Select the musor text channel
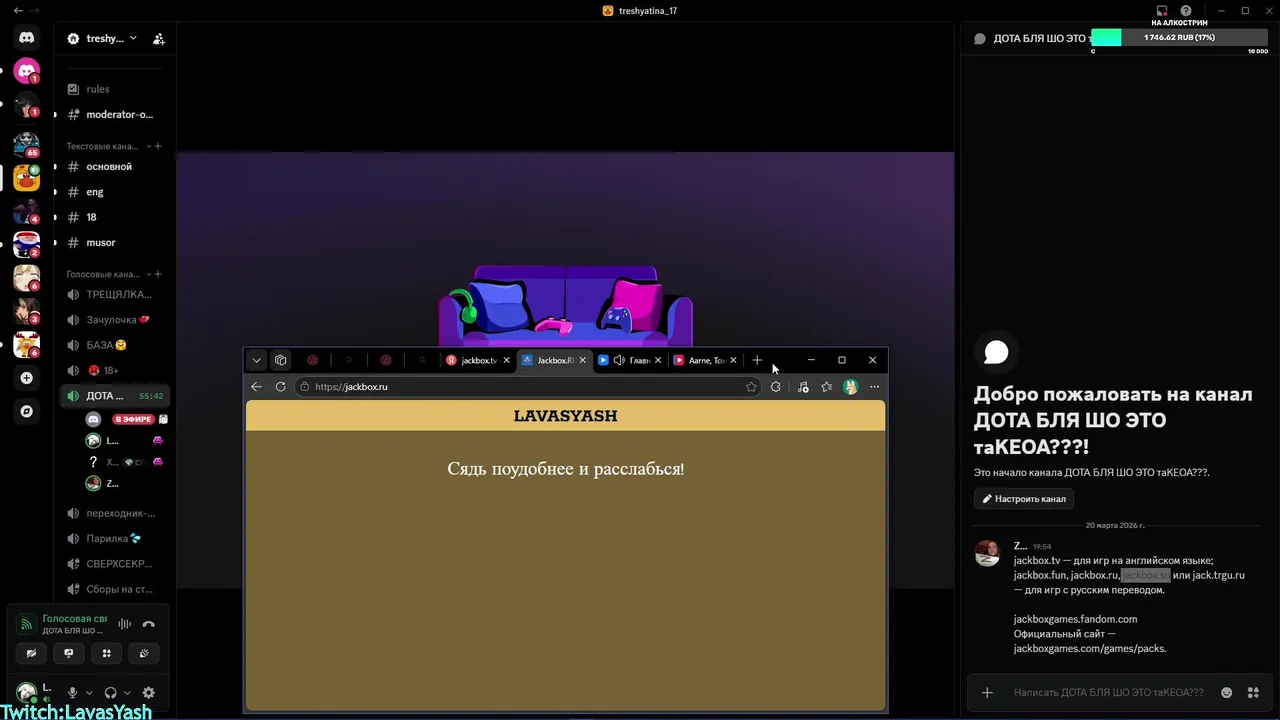This screenshot has height=720, width=1280. coord(115,242)
